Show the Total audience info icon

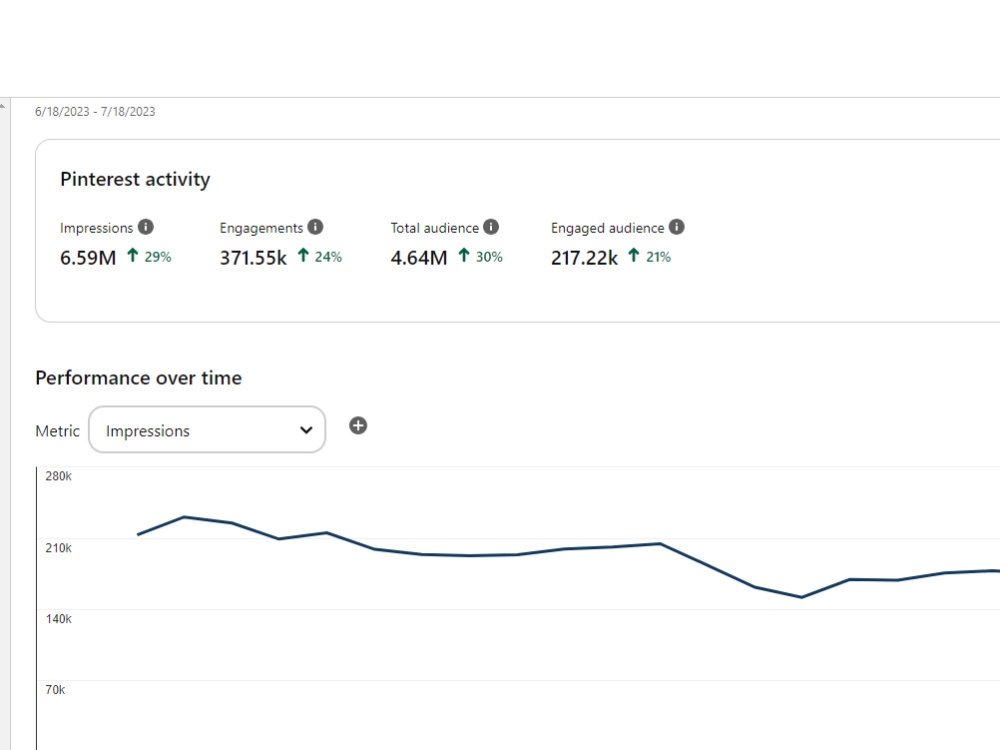click(x=491, y=227)
